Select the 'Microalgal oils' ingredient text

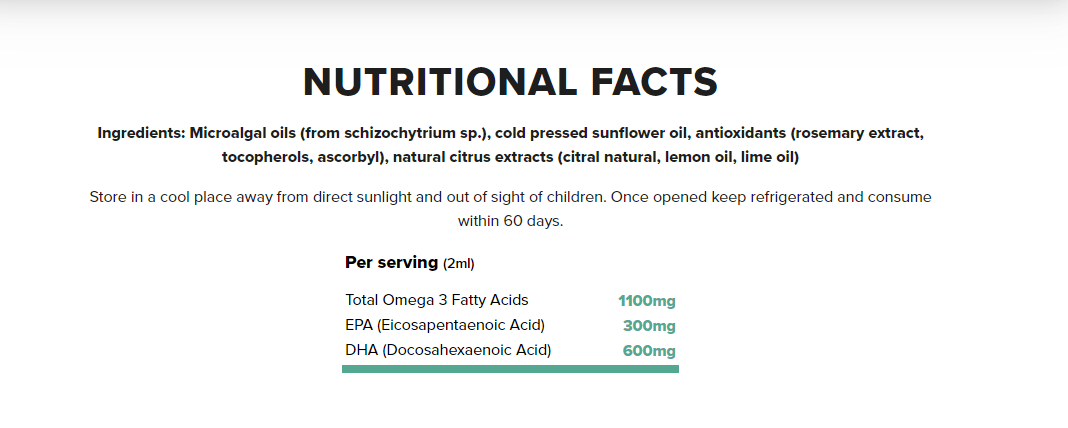(x=242, y=133)
